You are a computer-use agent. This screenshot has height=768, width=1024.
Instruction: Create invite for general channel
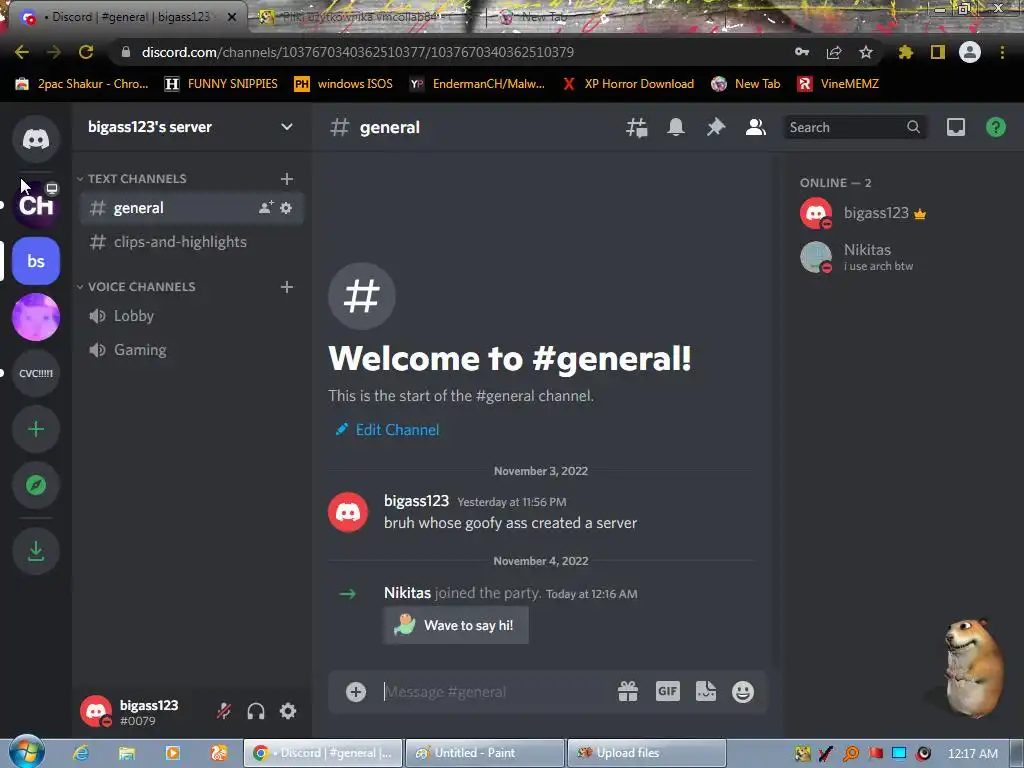(x=266, y=208)
